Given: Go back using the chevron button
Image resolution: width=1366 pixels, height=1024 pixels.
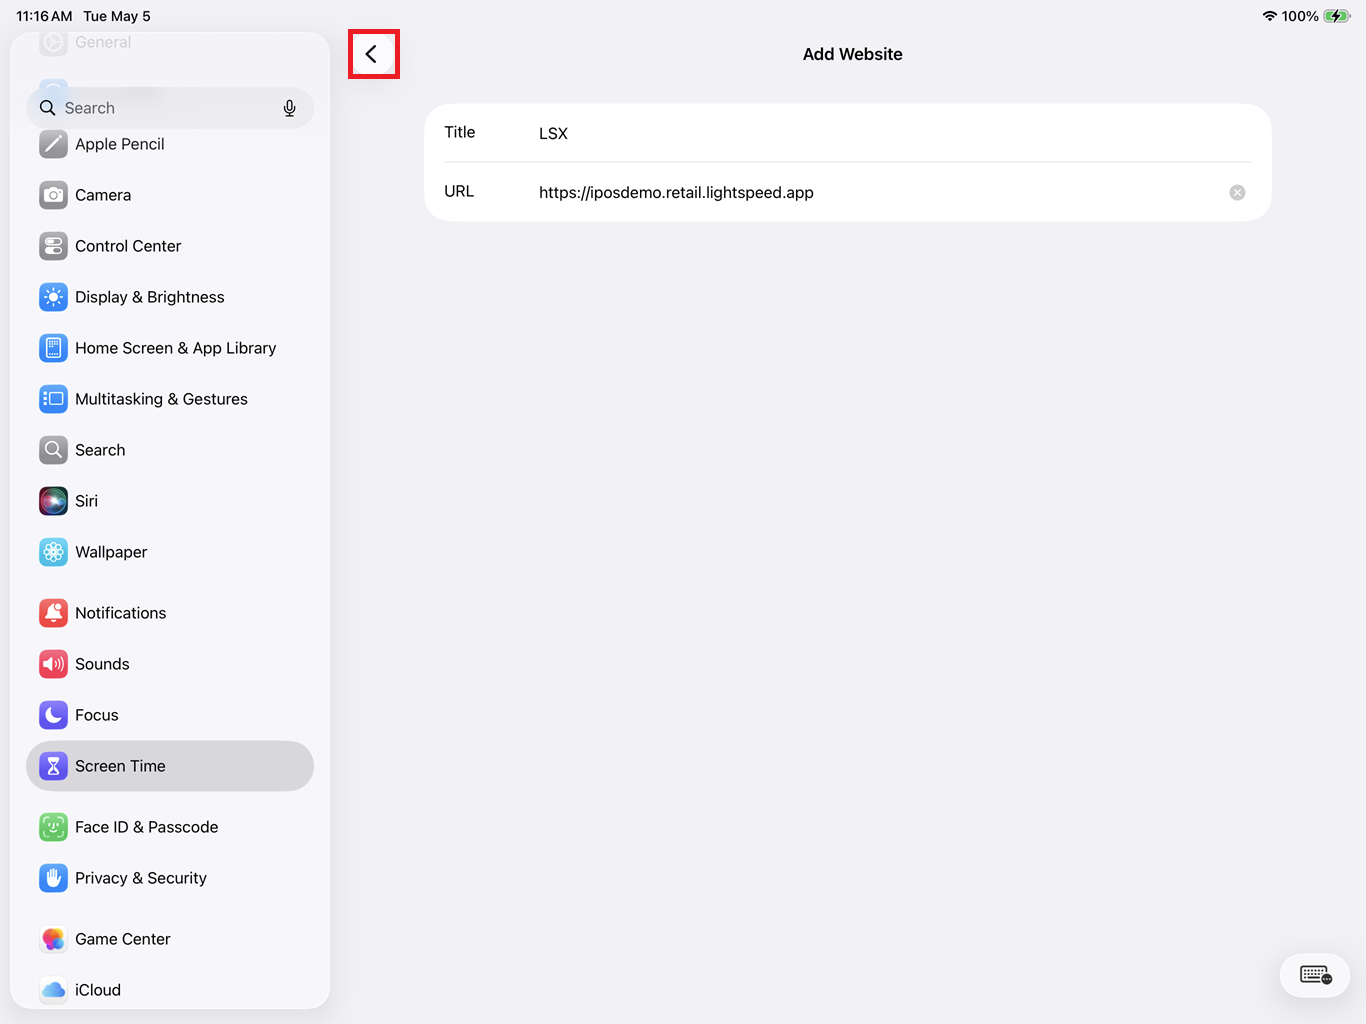Looking at the screenshot, I should tap(372, 54).
